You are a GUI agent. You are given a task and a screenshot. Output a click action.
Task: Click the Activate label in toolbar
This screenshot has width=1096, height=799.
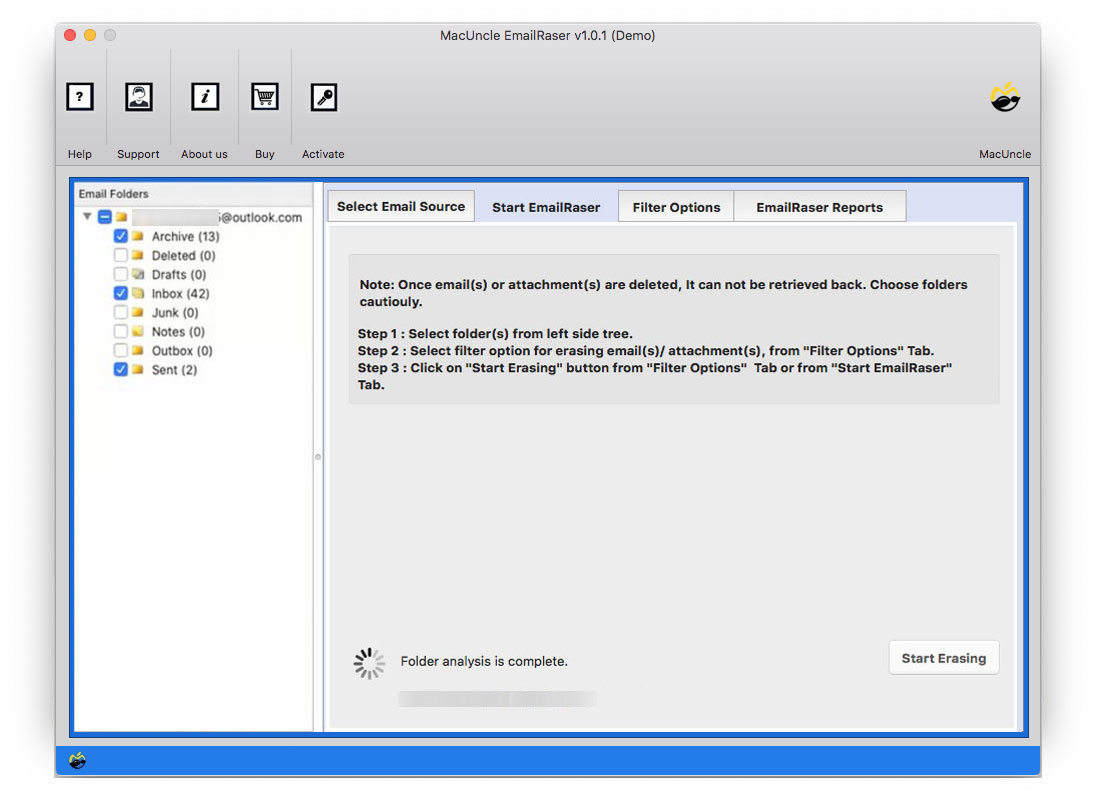323,154
